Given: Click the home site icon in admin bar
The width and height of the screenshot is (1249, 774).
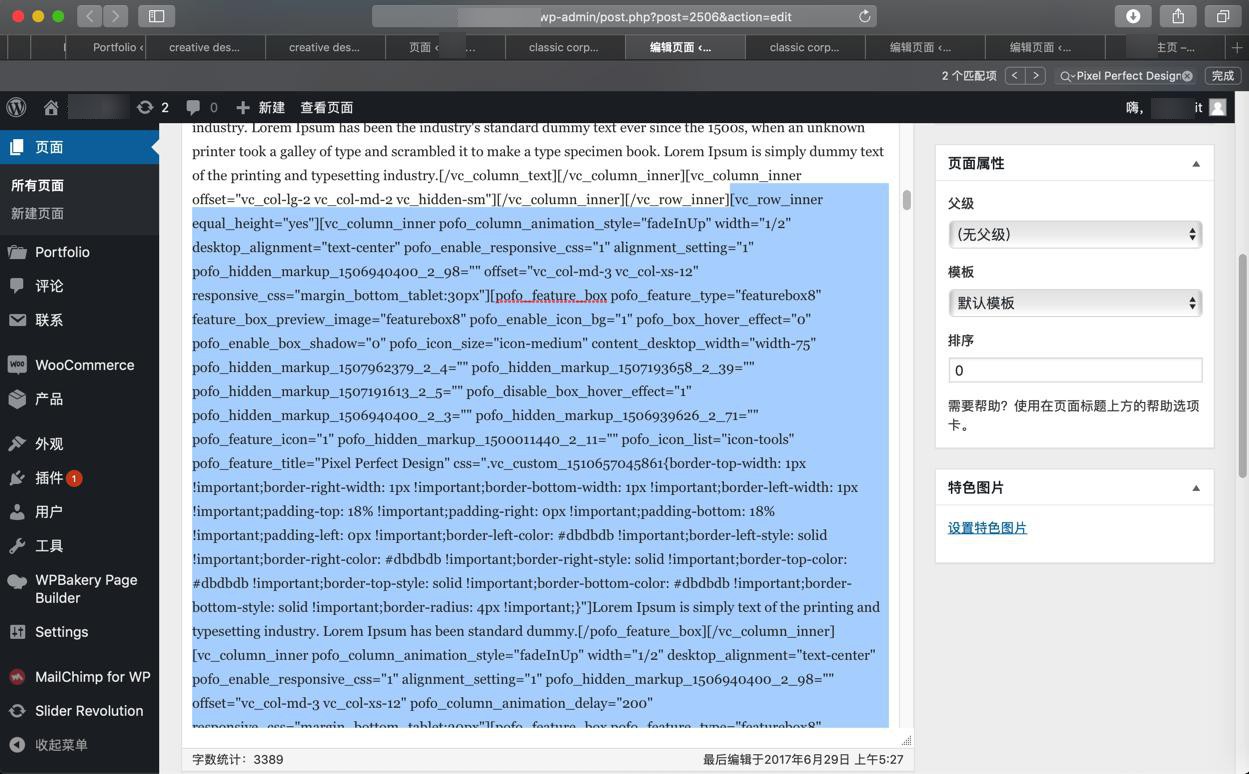Looking at the screenshot, I should click(51, 107).
